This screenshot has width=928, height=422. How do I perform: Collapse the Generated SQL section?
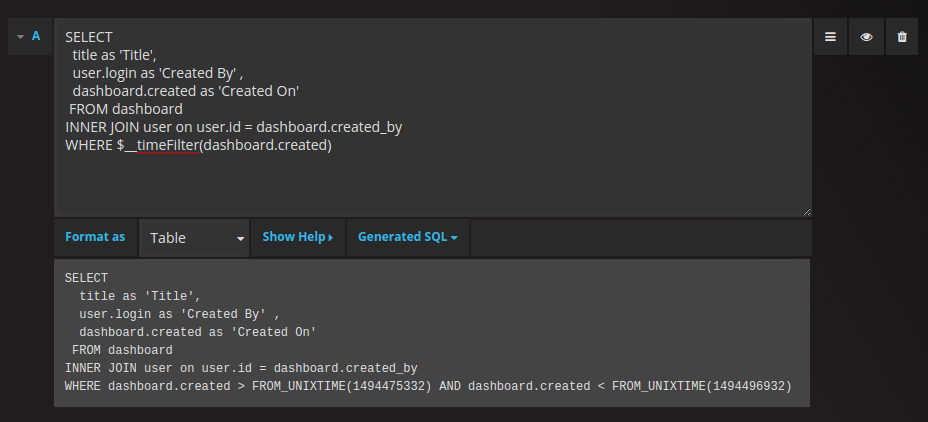tap(407, 237)
